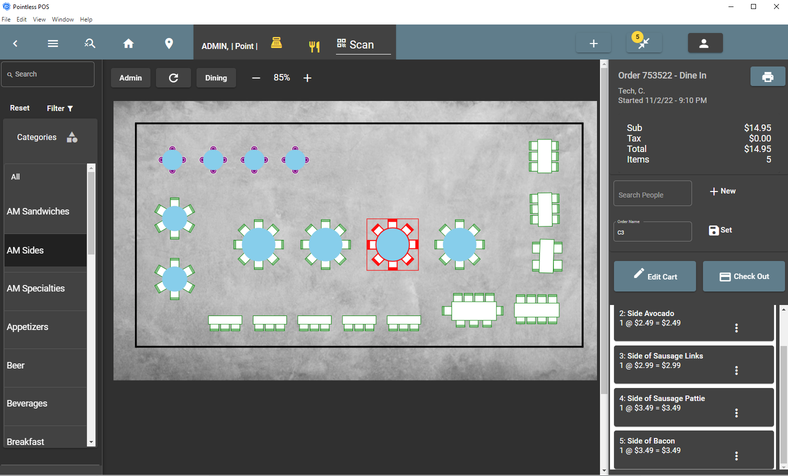Select the AM Sides category
The width and height of the screenshot is (788, 476).
(x=45, y=250)
